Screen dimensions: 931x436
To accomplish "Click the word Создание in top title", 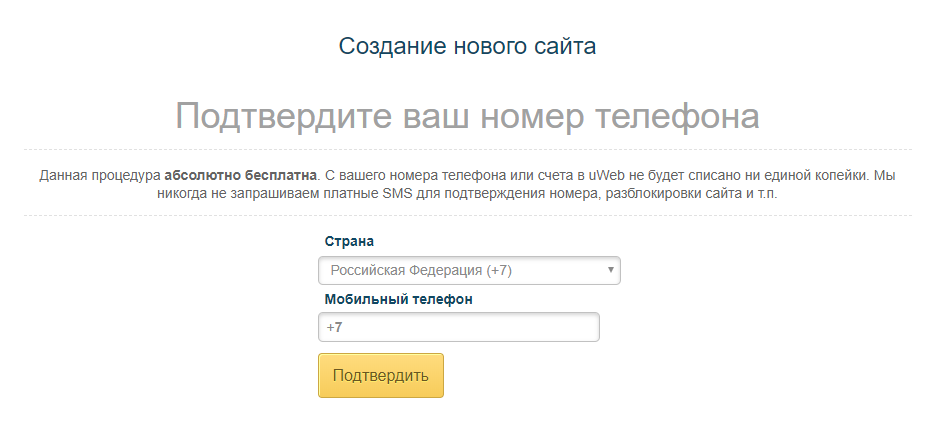I will coord(382,46).
